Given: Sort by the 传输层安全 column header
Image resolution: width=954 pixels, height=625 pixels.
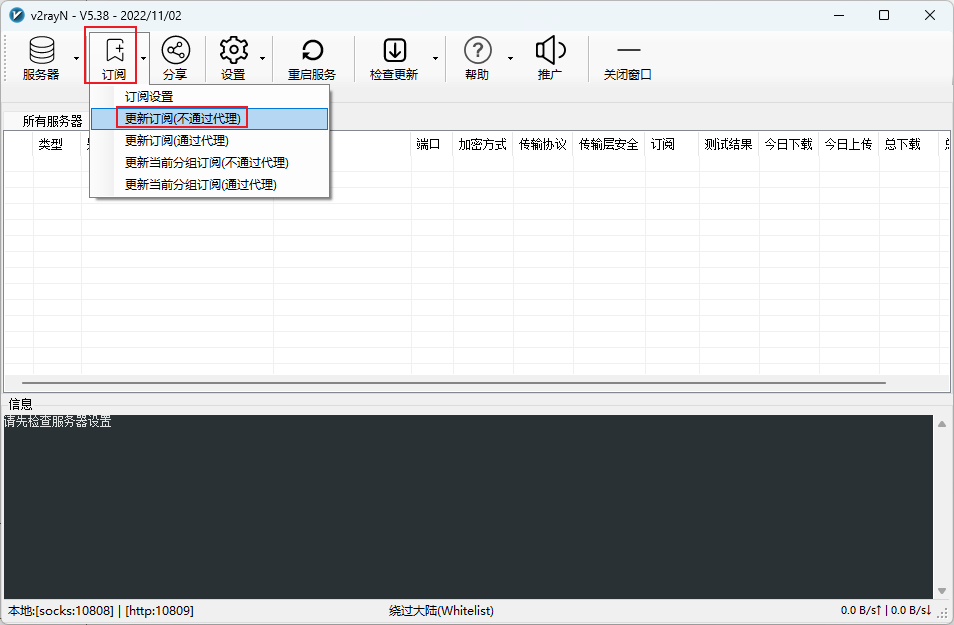Looking at the screenshot, I should click(x=608, y=144).
